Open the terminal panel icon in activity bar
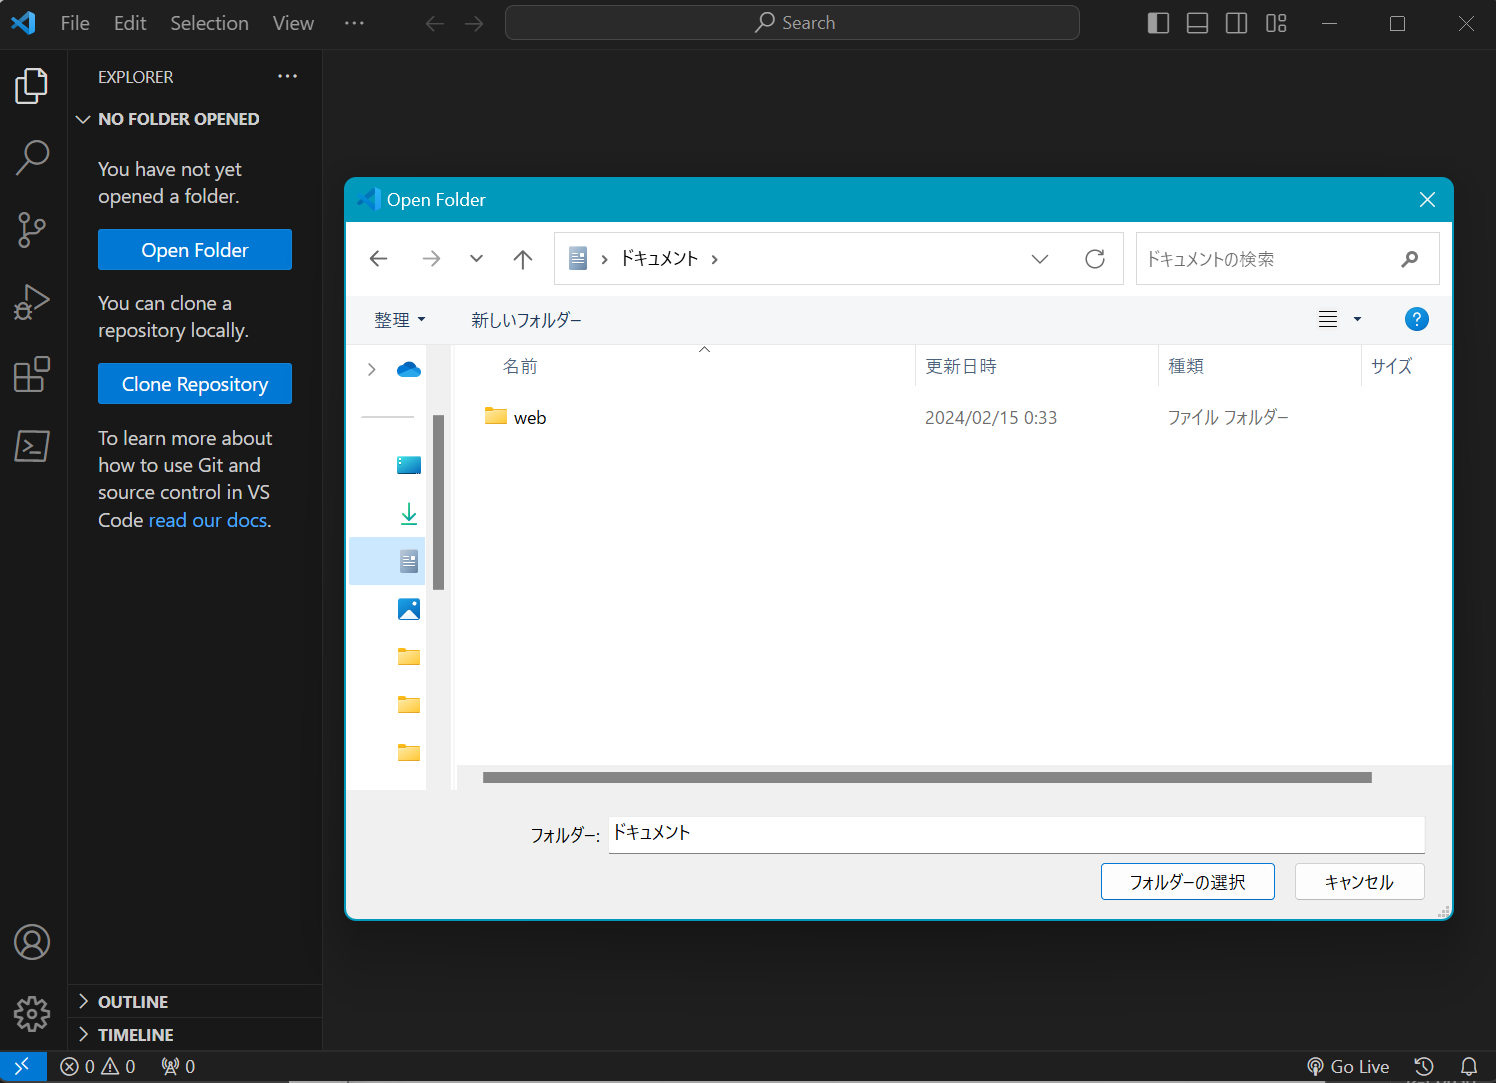Screen dimensions: 1496x1083 pos(32,446)
